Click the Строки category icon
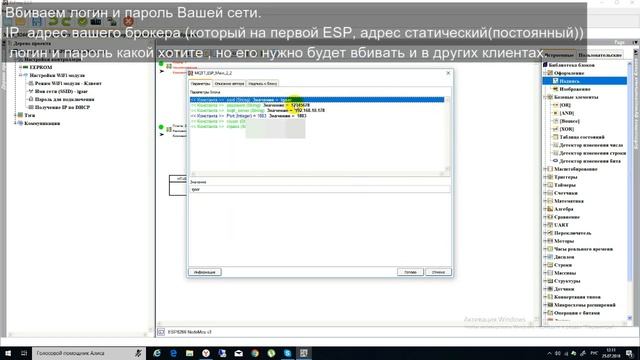This screenshot has height=360, width=640. click(x=550, y=265)
